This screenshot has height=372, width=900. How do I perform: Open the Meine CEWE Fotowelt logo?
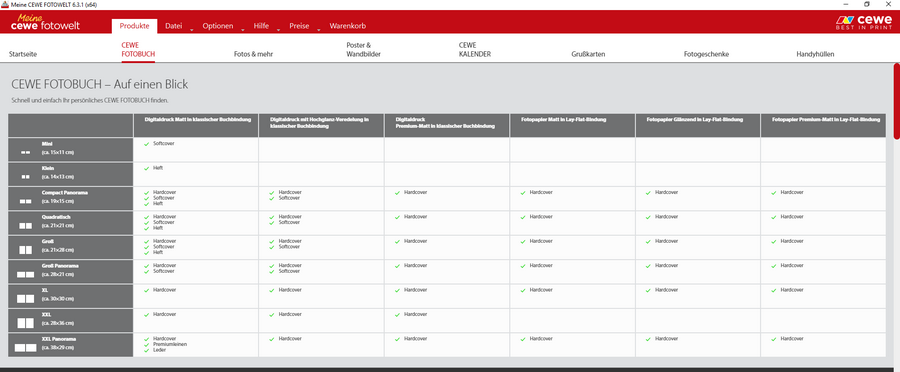pos(45,22)
